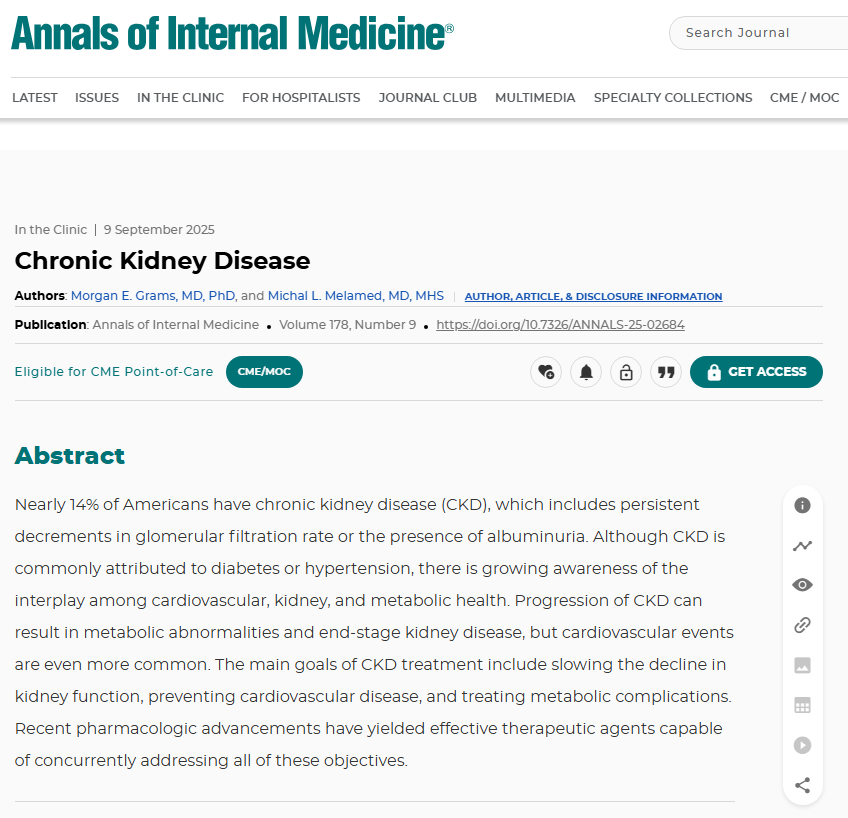Open the metrics line-chart icon

[x=803, y=546]
